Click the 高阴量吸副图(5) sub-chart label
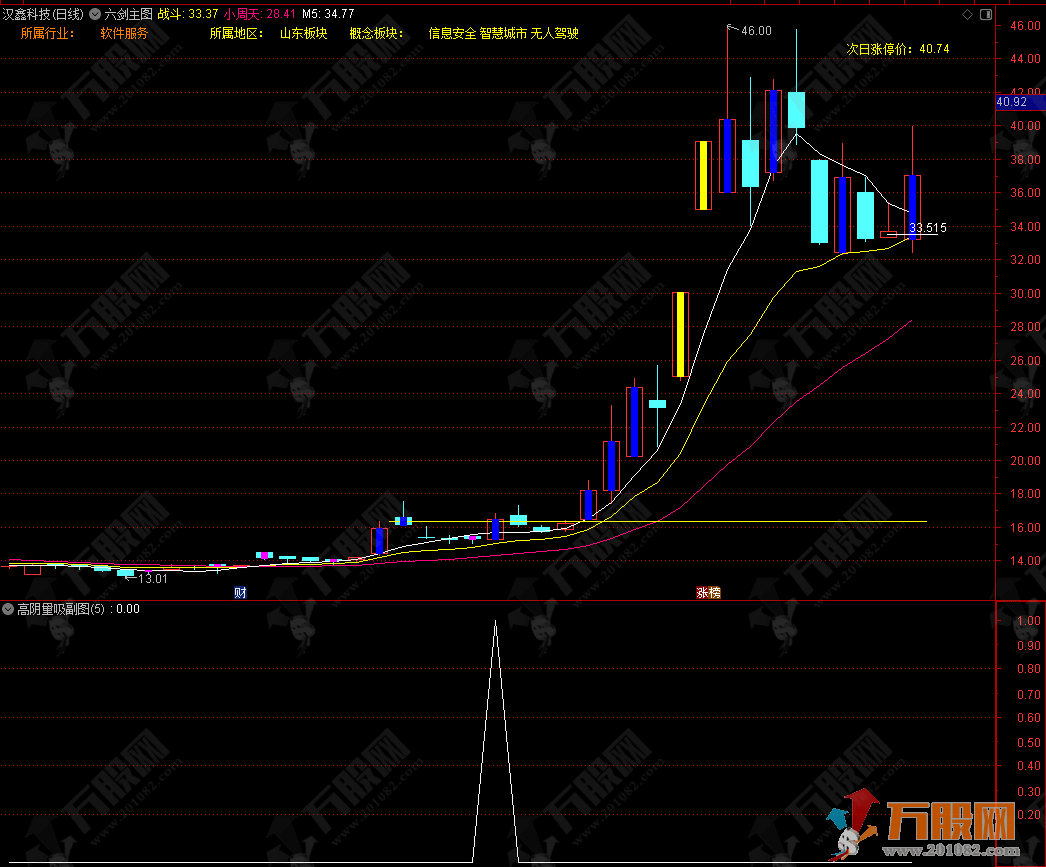Viewport: 1046px width, 867px height. (x=61, y=609)
